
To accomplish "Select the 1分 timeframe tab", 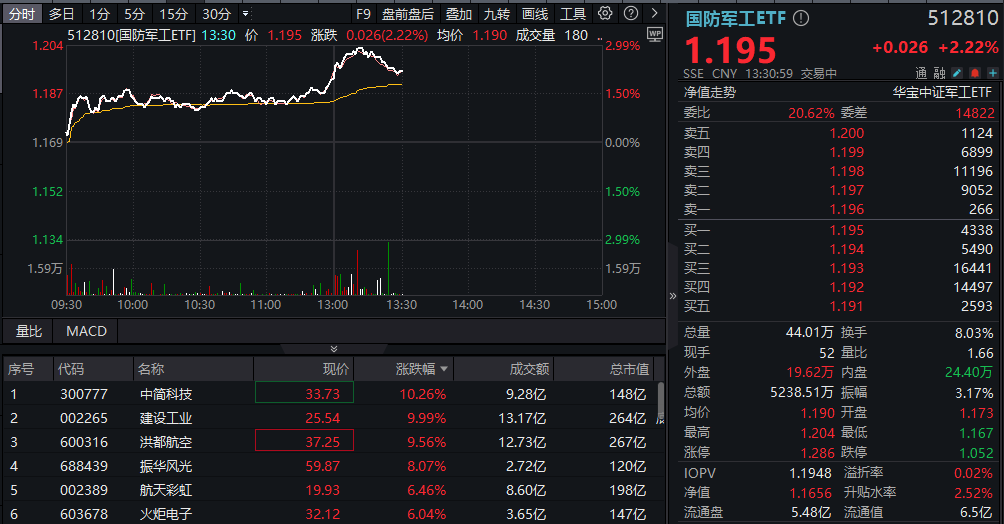I will pos(99,13).
